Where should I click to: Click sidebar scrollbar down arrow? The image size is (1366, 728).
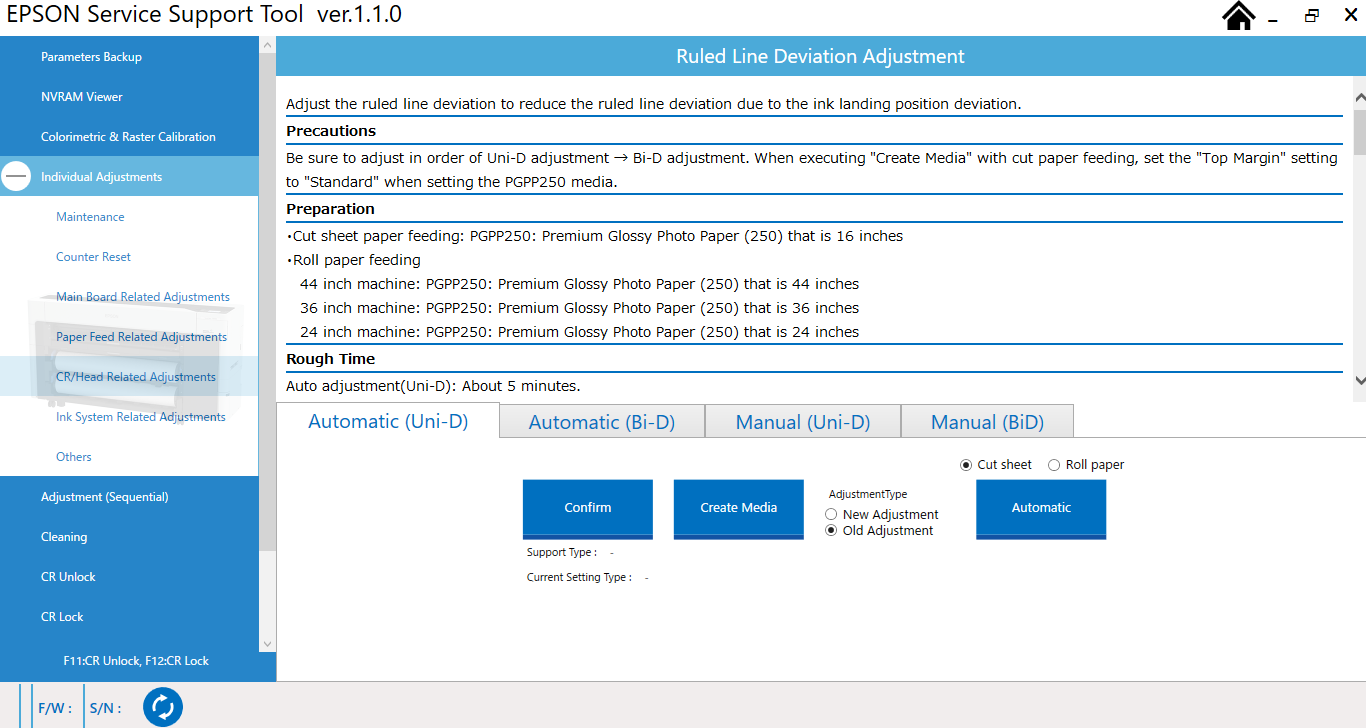click(x=267, y=644)
